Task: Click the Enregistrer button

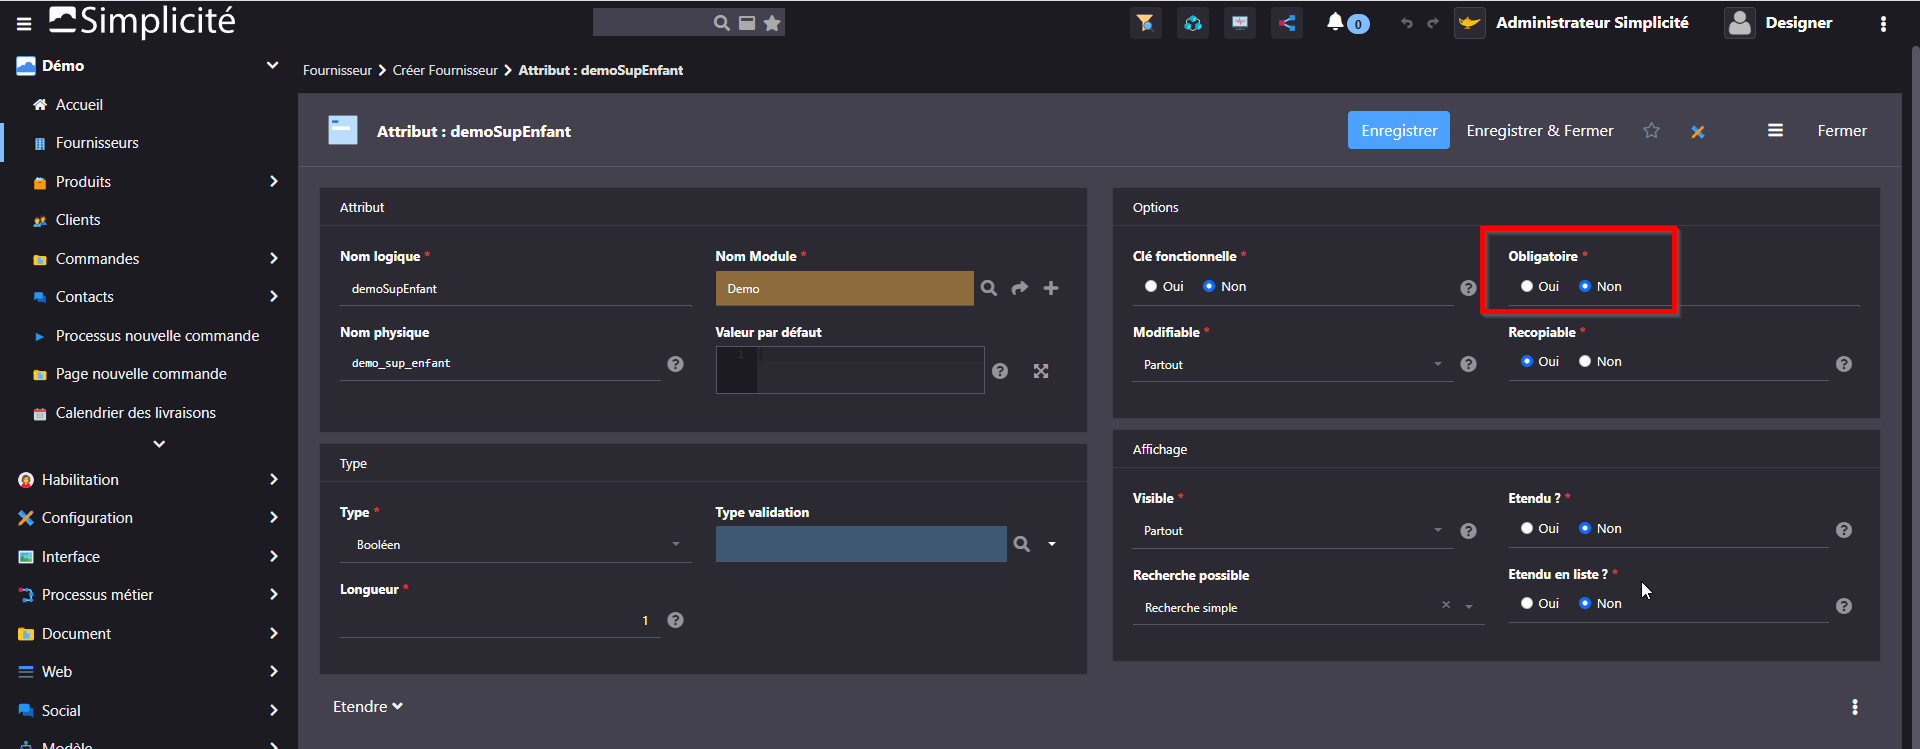Action: click(x=1398, y=131)
